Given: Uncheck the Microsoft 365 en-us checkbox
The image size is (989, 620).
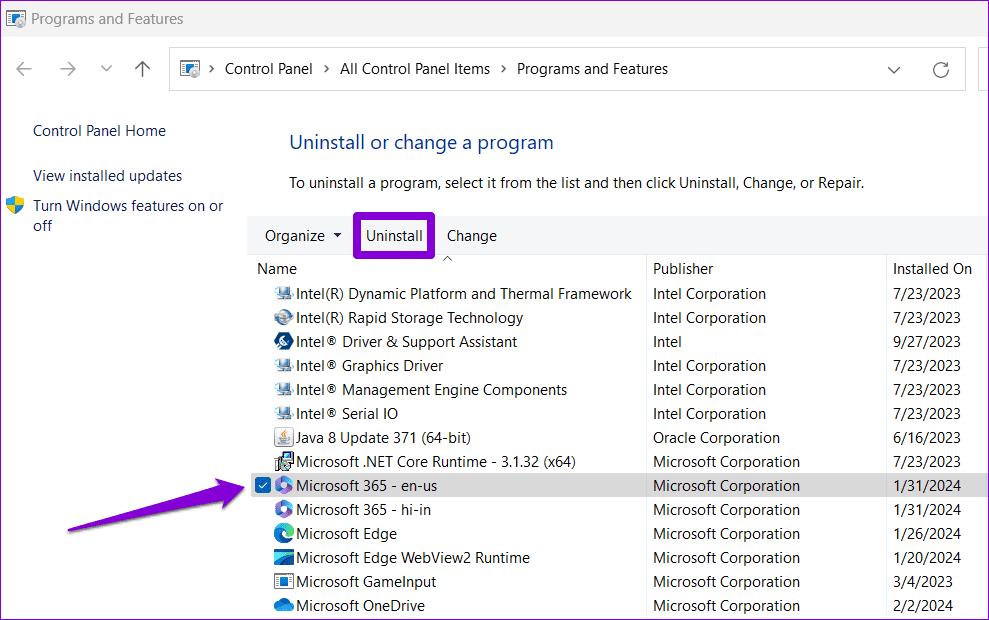Looking at the screenshot, I should 262,485.
